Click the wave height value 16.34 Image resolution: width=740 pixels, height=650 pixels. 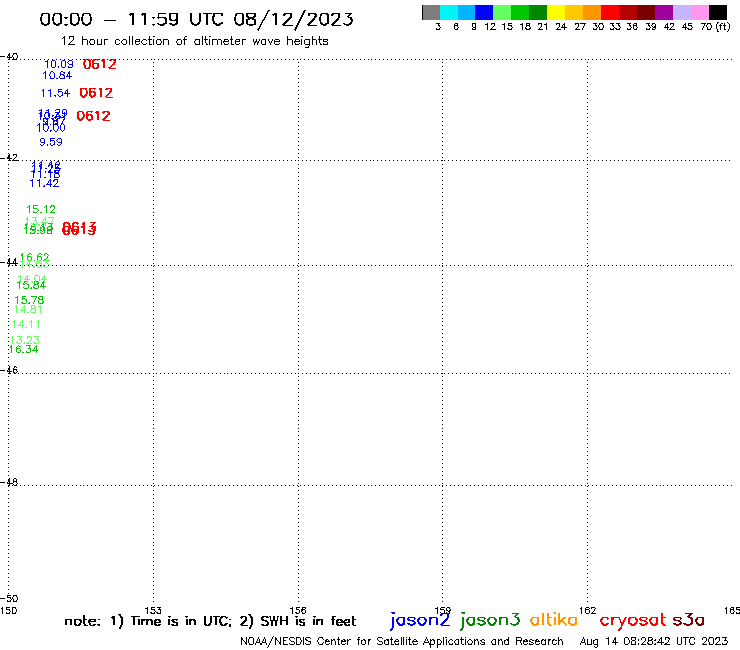(23, 349)
